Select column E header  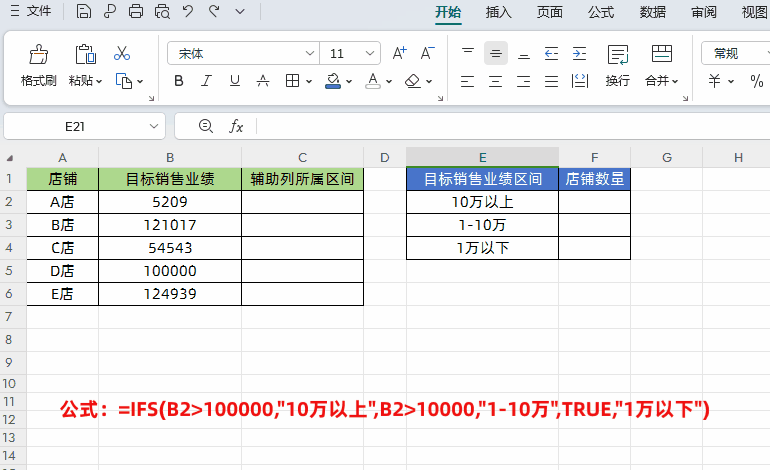(482, 158)
